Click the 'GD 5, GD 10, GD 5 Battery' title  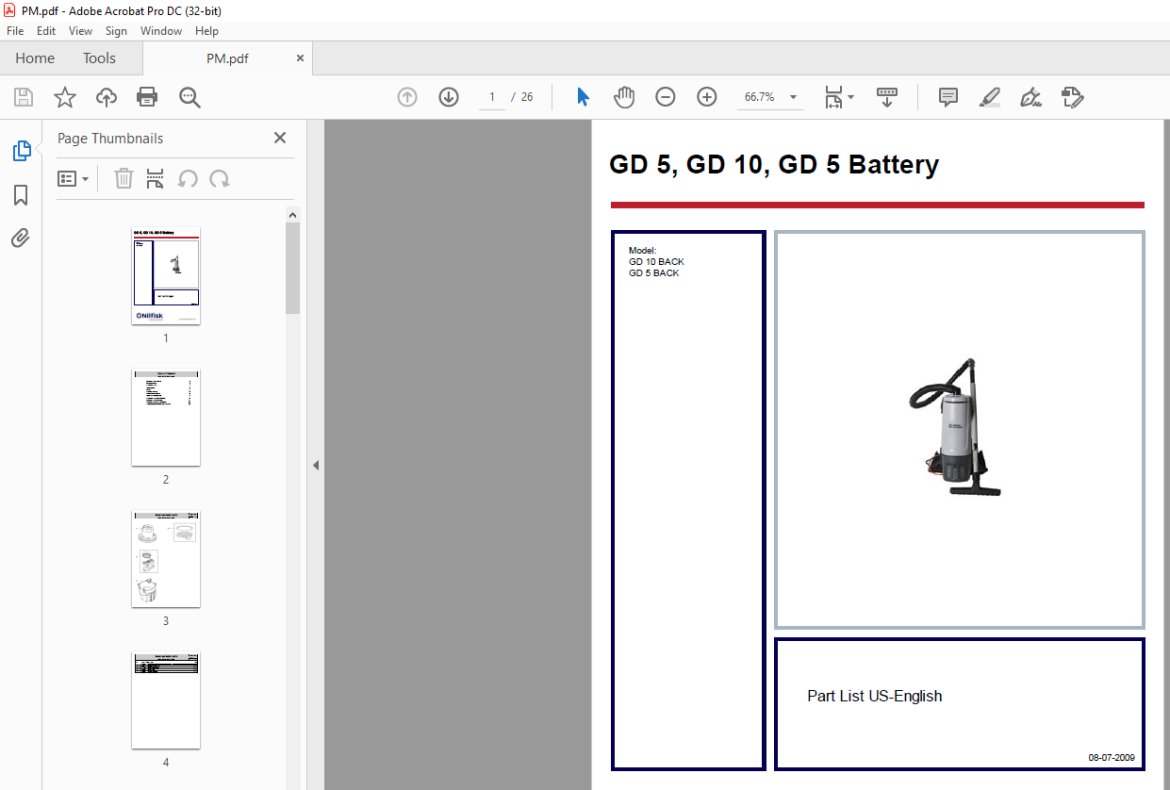(x=774, y=164)
